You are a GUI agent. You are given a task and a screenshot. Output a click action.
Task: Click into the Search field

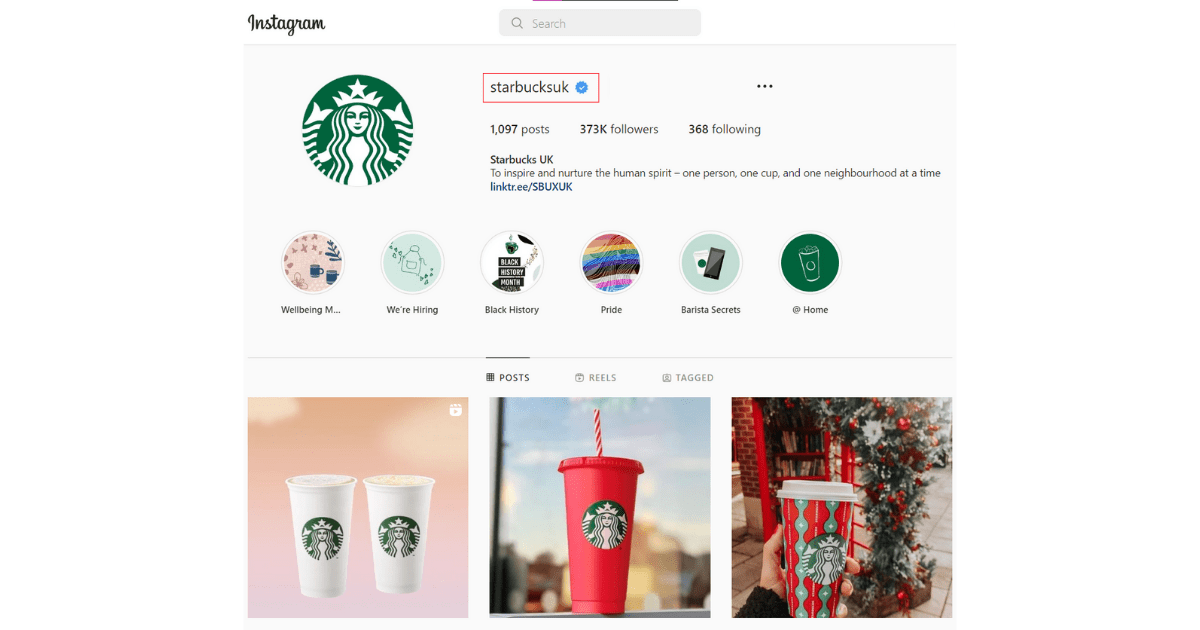[x=600, y=23]
